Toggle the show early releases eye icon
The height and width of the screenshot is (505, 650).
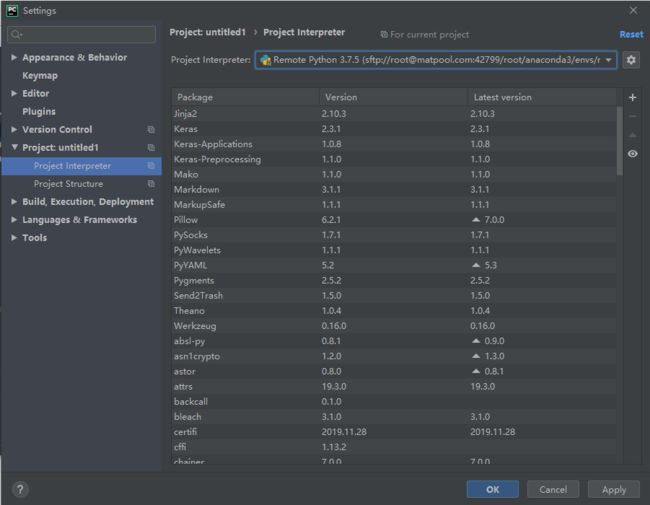tap(632, 154)
